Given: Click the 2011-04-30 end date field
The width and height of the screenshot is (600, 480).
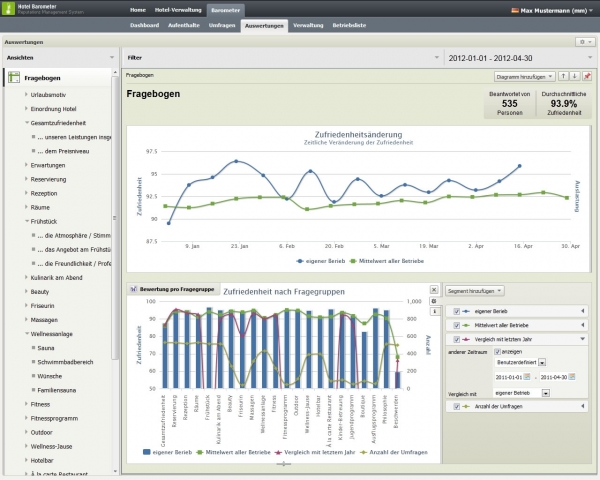Looking at the screenshot, I should coord(554,377).
